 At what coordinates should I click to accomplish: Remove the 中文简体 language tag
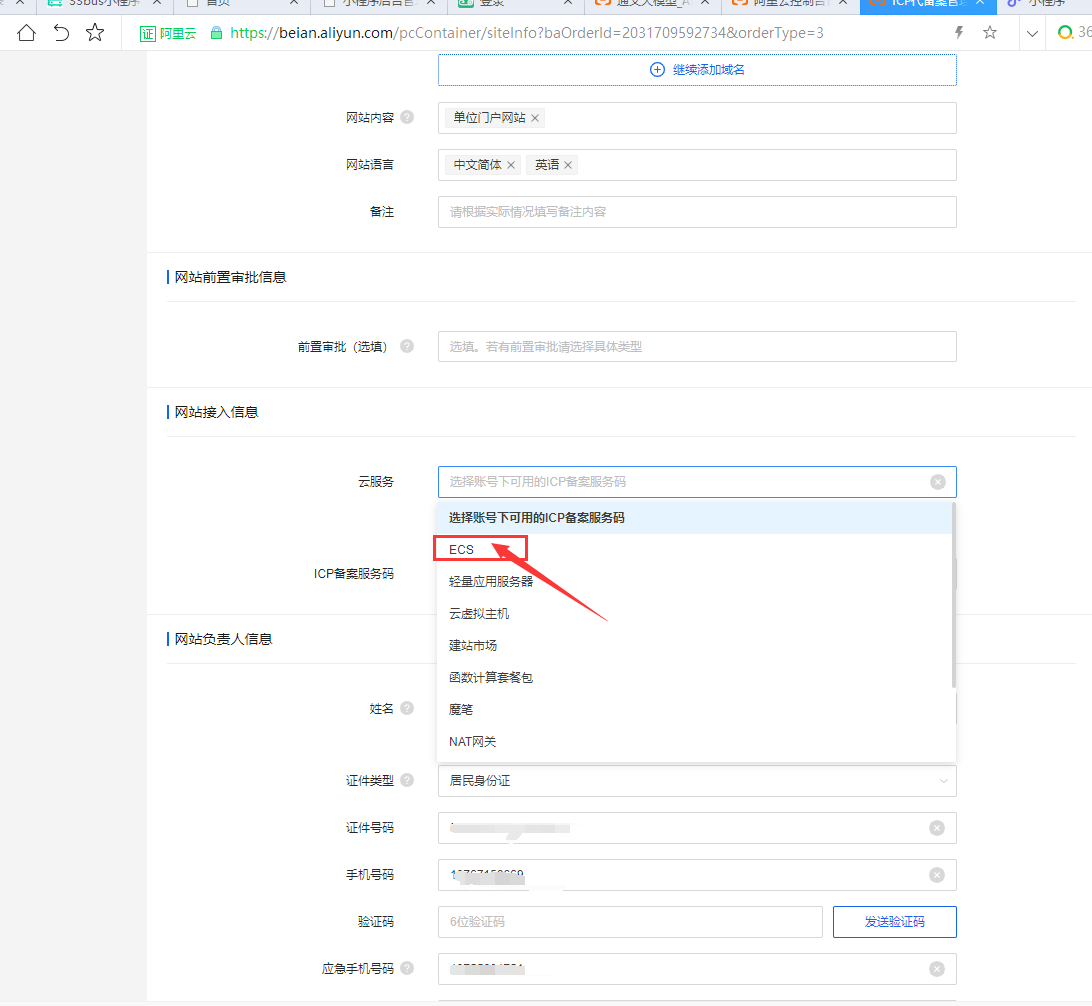tap(511, 165)
